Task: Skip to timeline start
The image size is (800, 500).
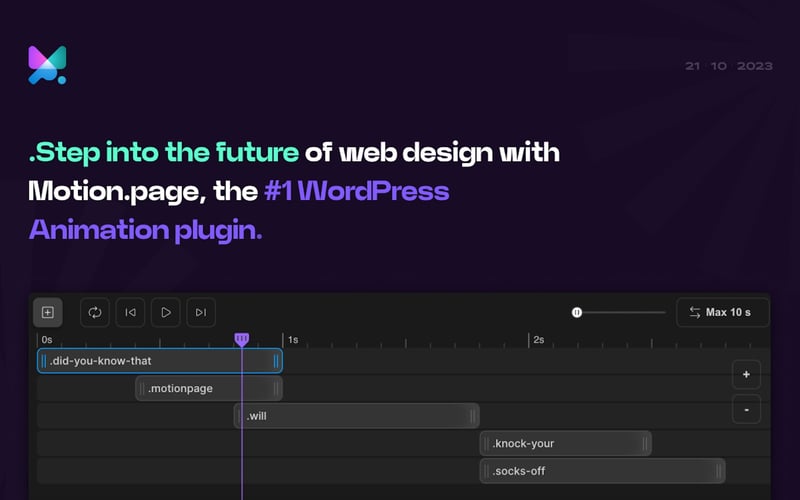Action: click(131, 312)
